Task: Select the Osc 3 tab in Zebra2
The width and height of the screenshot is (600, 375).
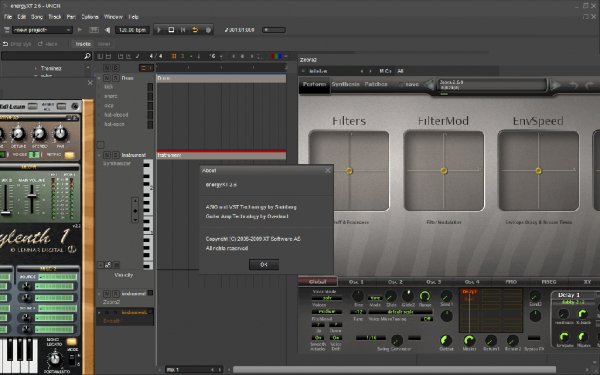Action: point(434,282)
